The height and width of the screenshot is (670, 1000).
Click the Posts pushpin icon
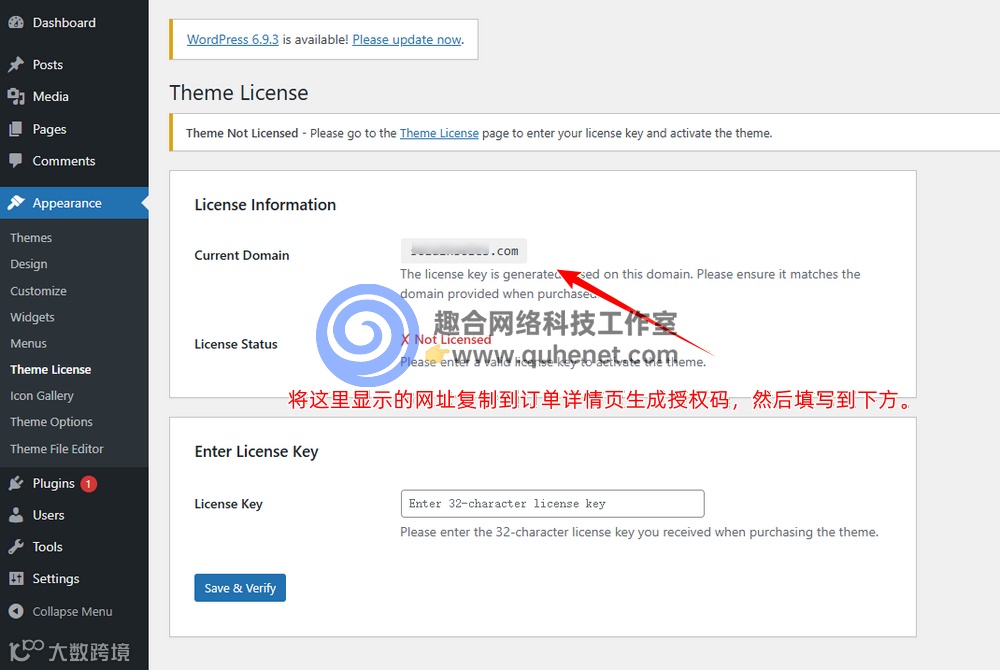(16, 64)
